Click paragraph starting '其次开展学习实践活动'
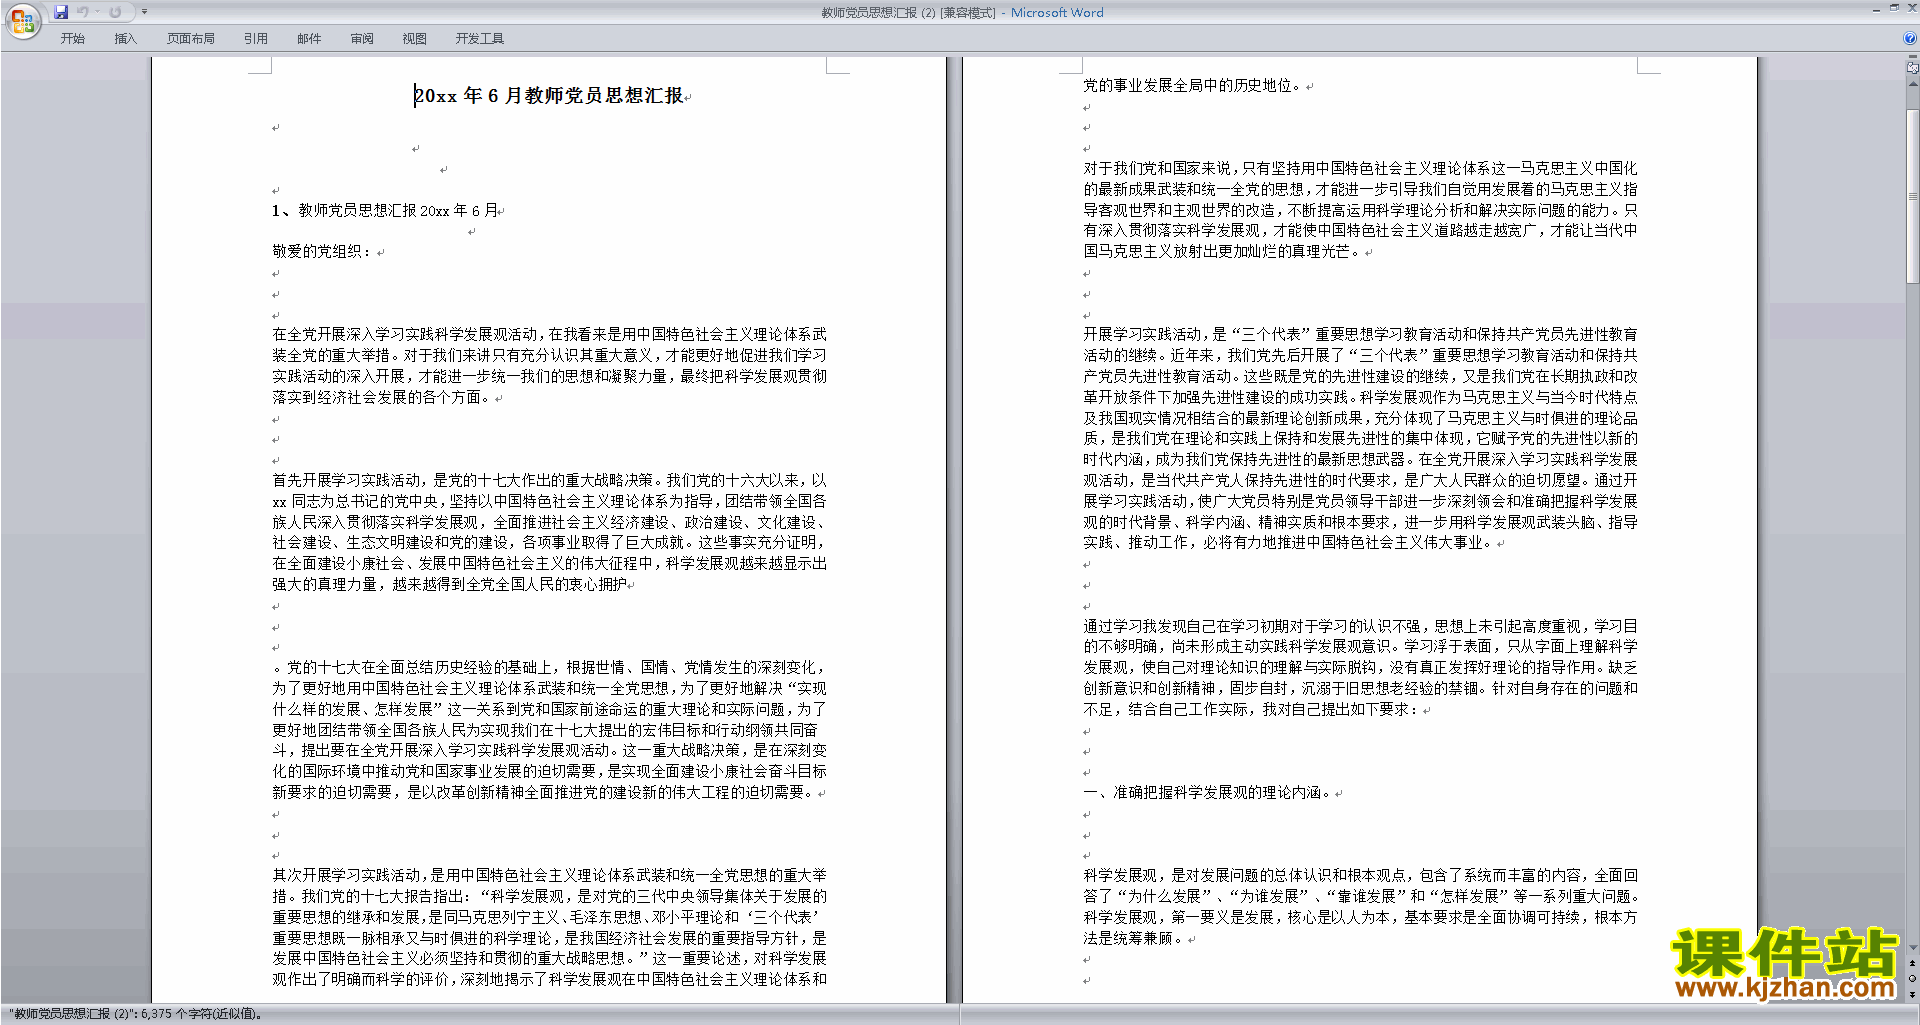This screenshot has height=1025, width=1920. (549, 927)
